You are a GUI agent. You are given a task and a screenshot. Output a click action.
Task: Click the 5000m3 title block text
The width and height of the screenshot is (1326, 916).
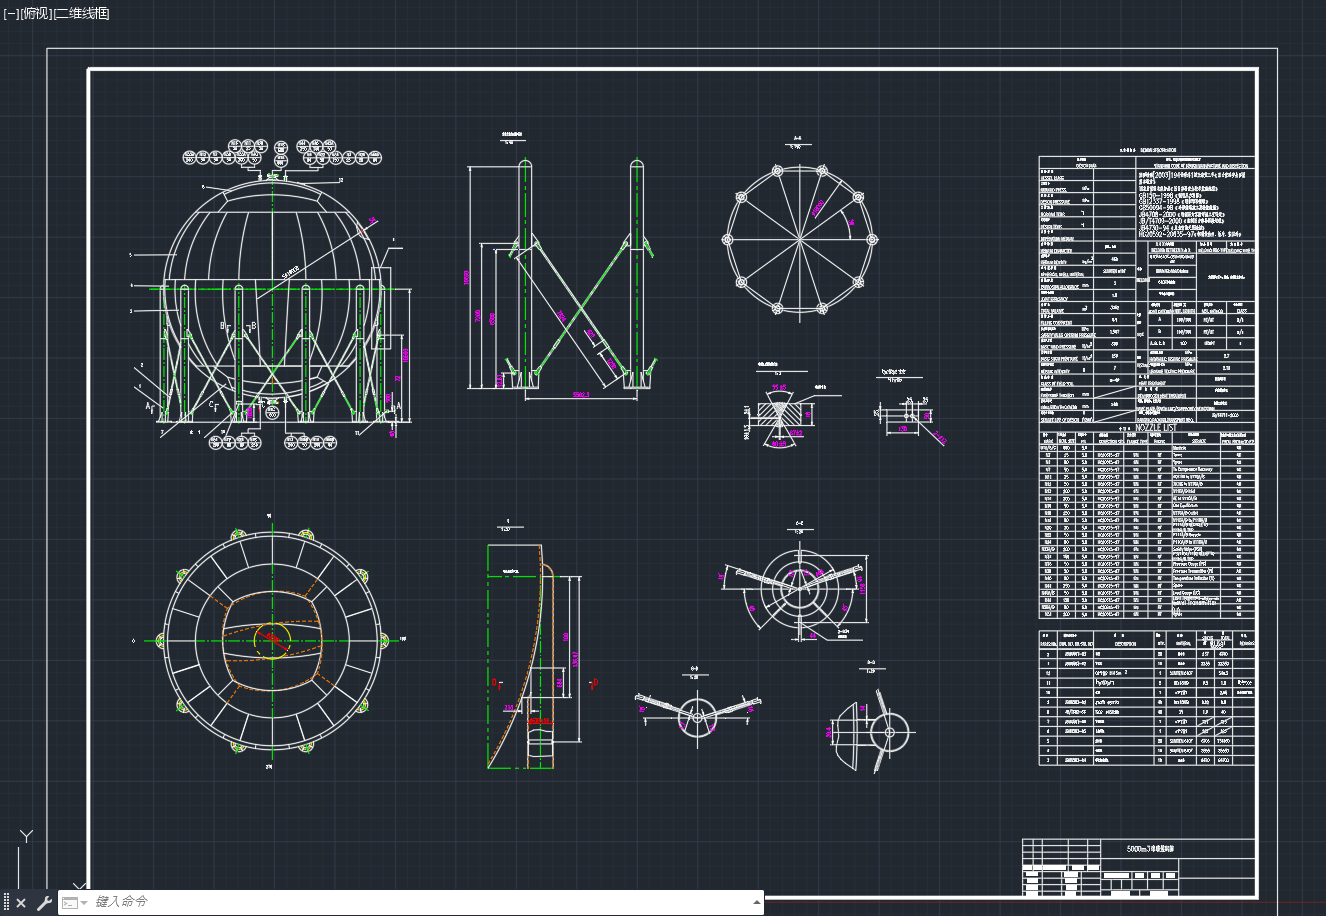tap(1150, 848)
